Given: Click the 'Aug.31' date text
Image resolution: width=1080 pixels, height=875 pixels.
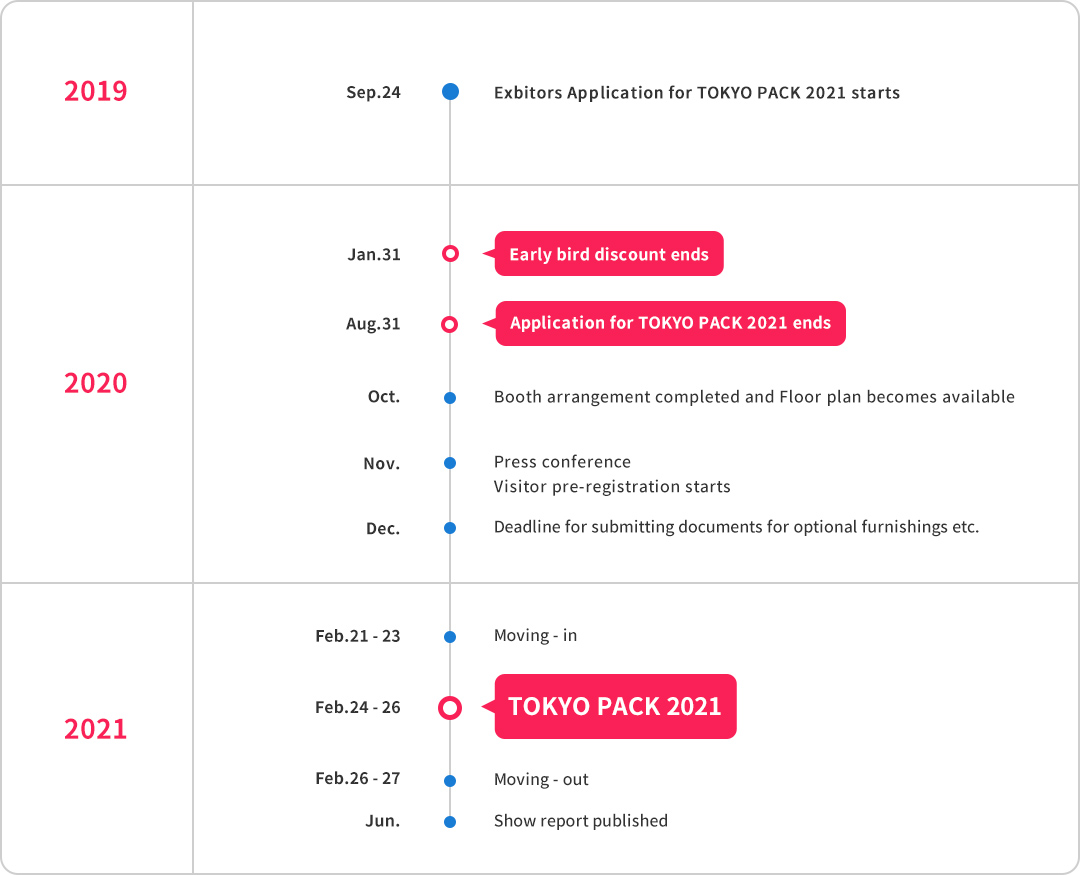Looking at the screenshot, I should pos(373,324).
